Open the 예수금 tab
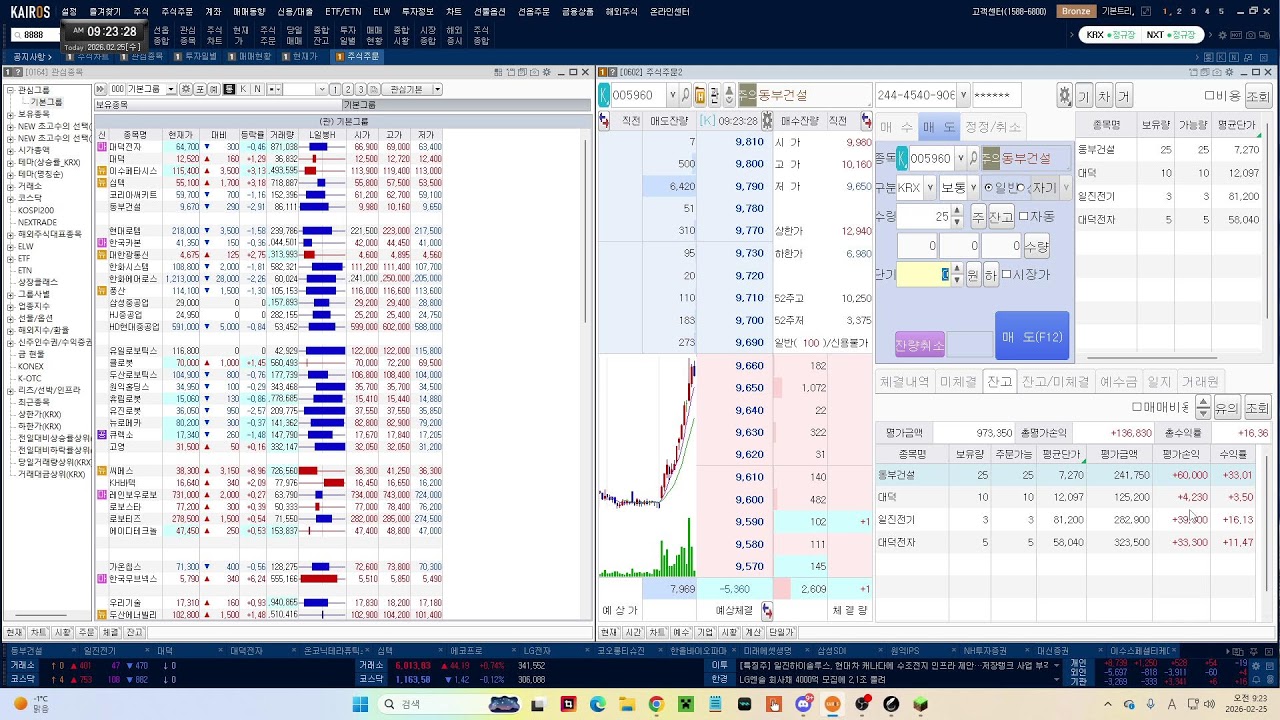 1118,382
